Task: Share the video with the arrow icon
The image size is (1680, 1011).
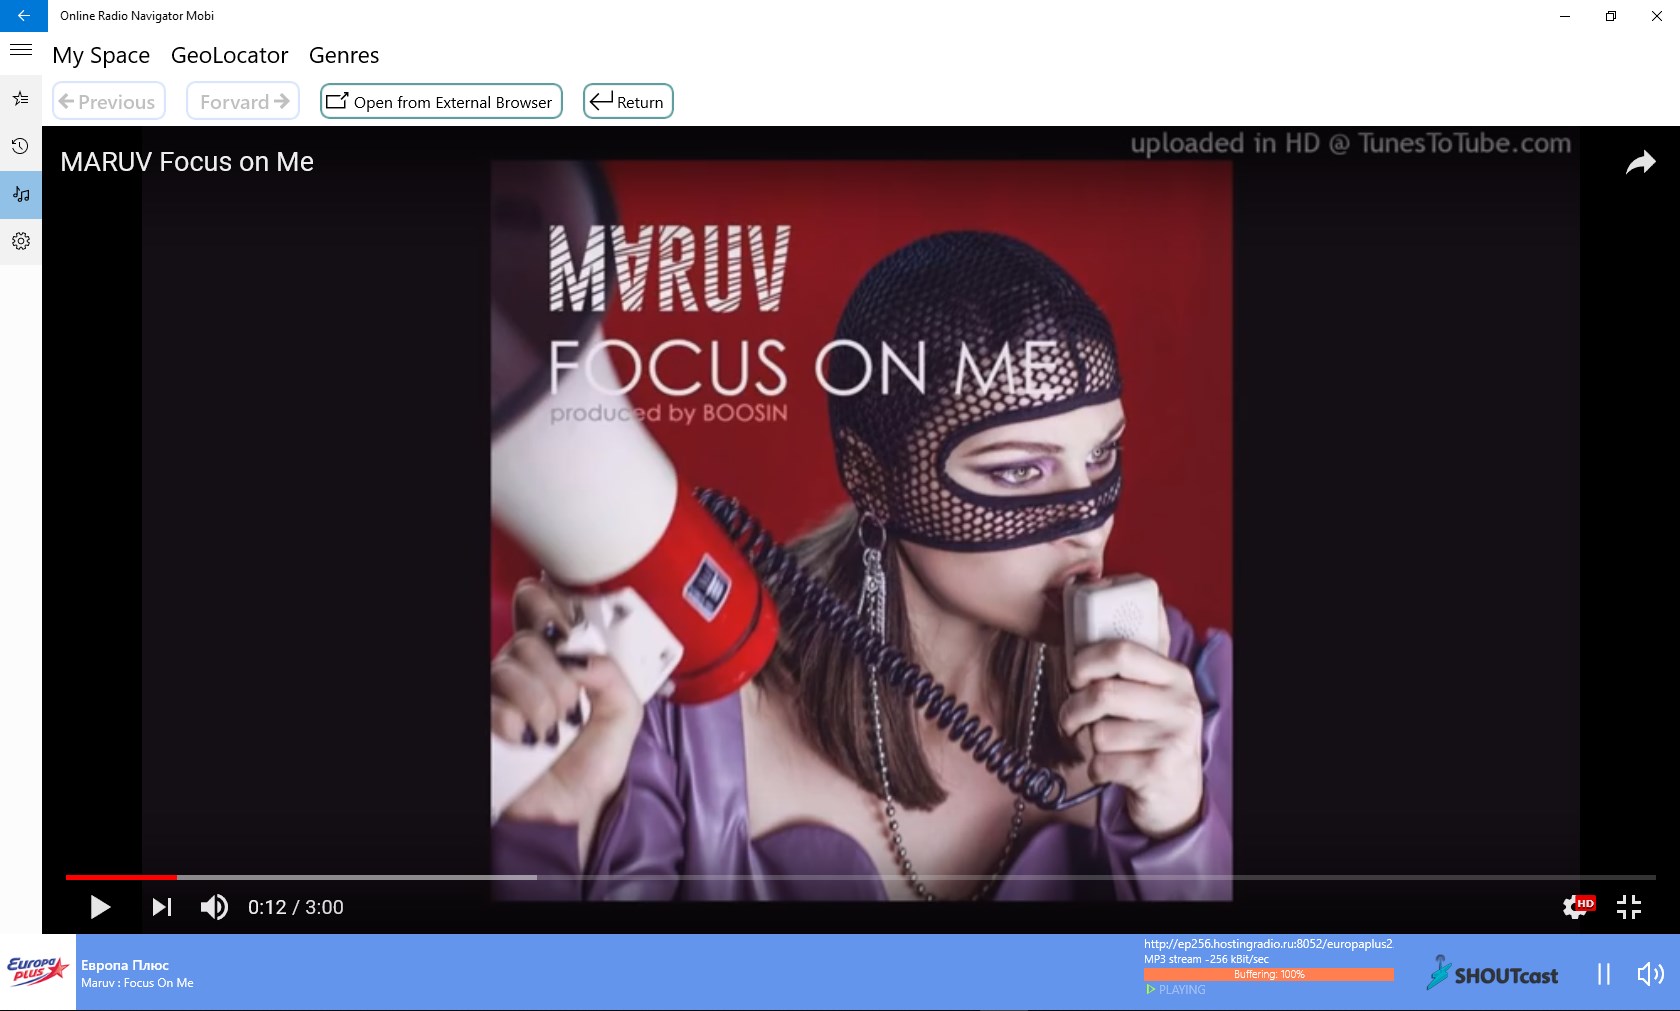Action: [x=1640, y=162]
